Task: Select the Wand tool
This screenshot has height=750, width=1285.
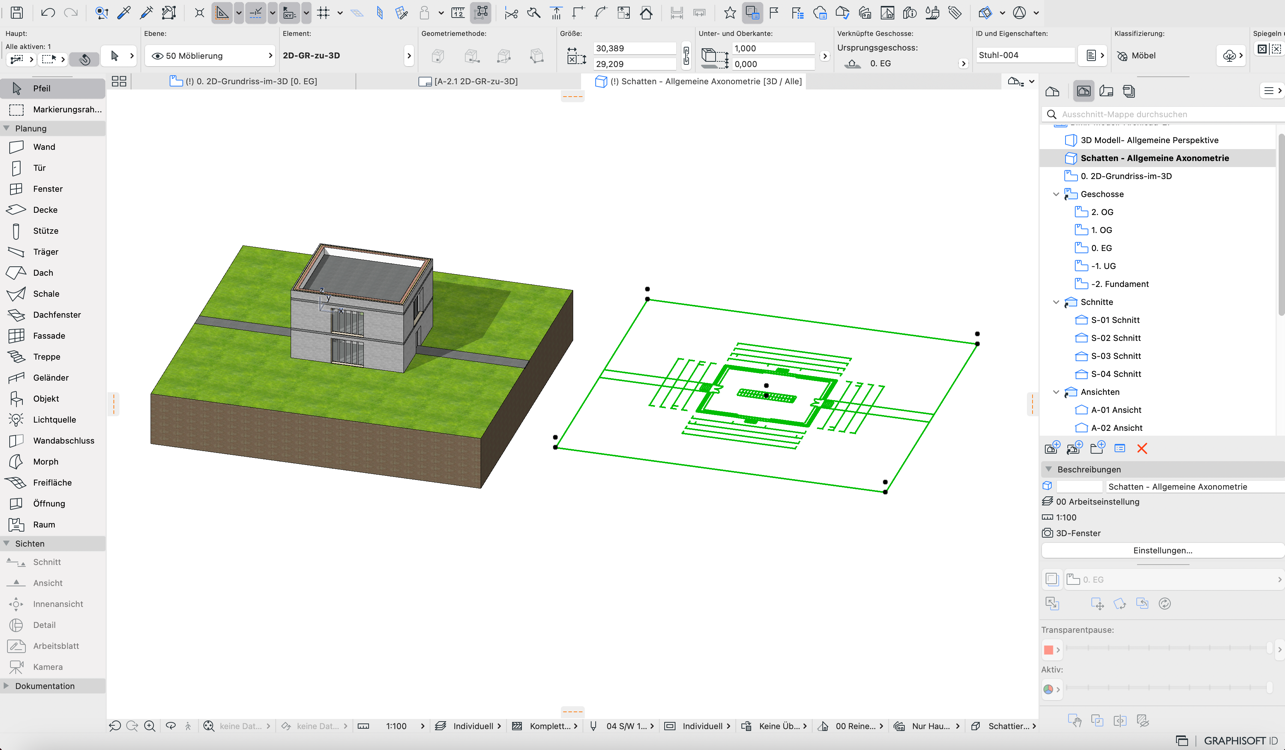Action: pos(53,147)
